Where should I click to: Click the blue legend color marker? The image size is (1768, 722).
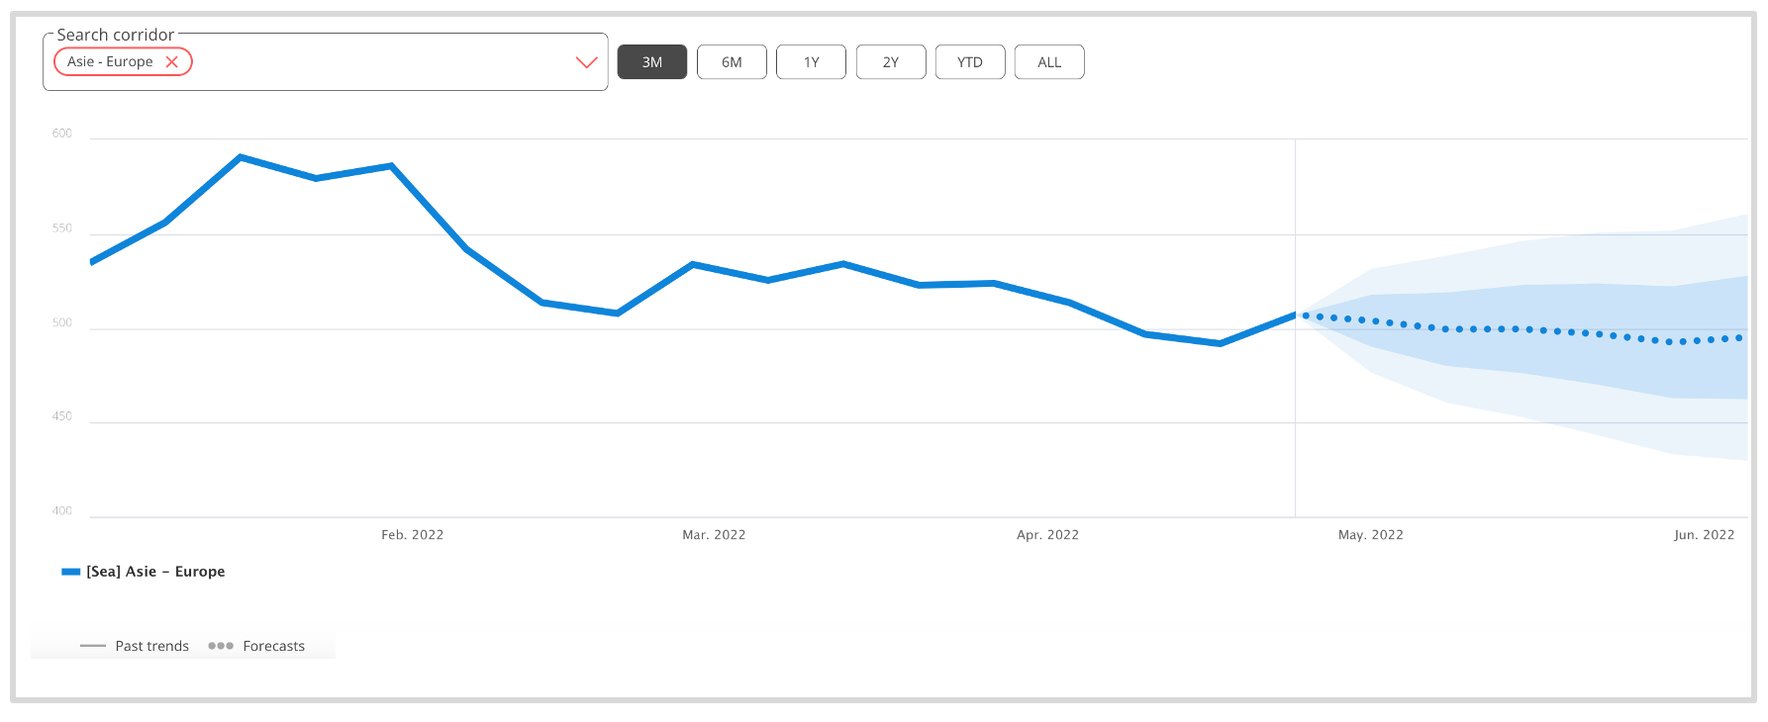coord(71,572)
